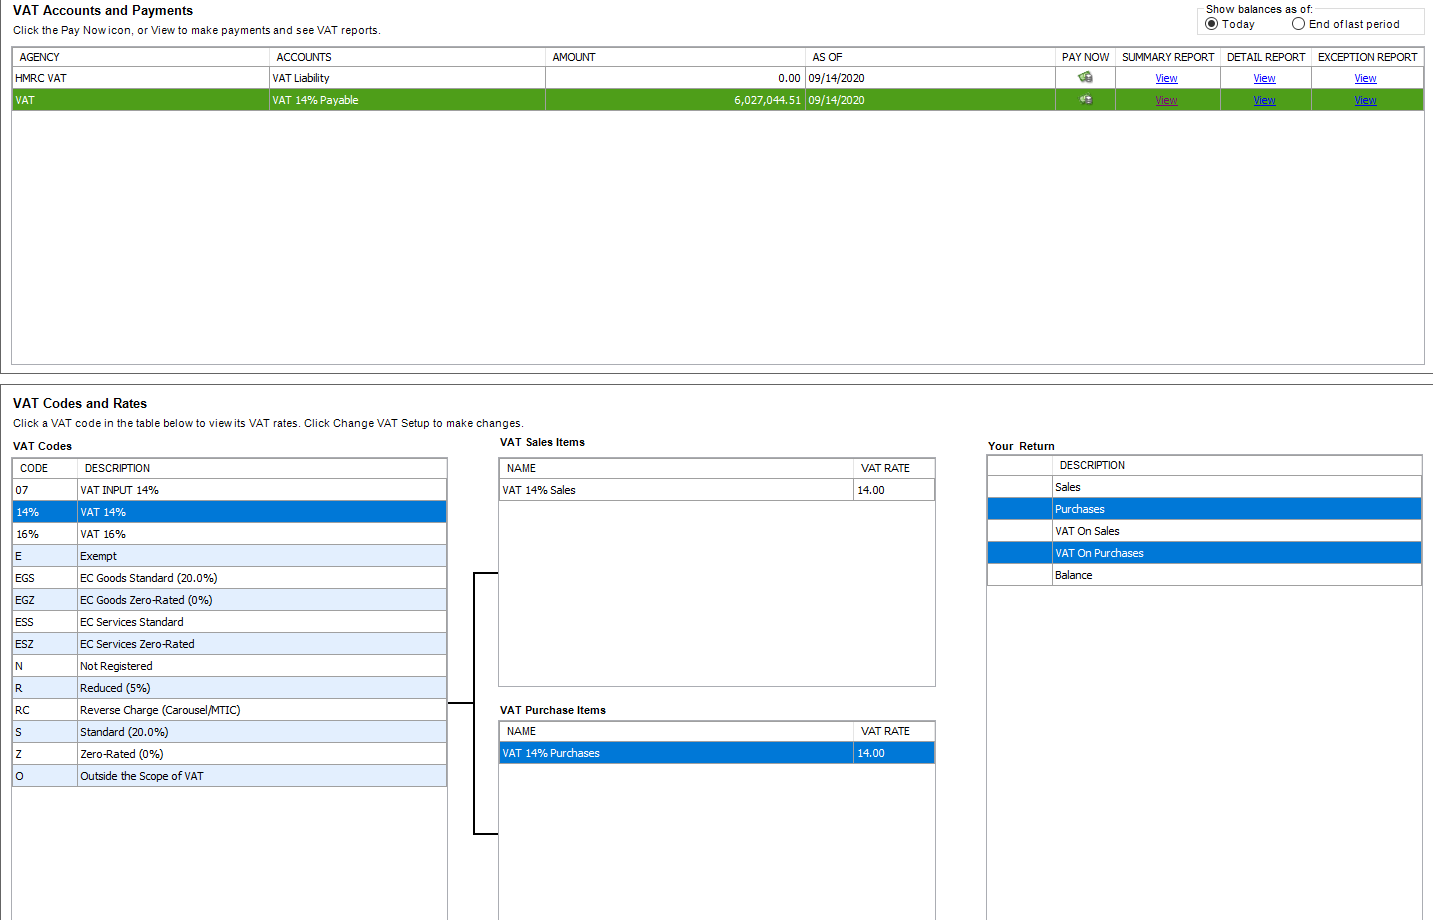The height and width of the screenshot is (920, 1433).
Task: Click Pay Now icon for HMRC VAT
Action: point(1085,78)
